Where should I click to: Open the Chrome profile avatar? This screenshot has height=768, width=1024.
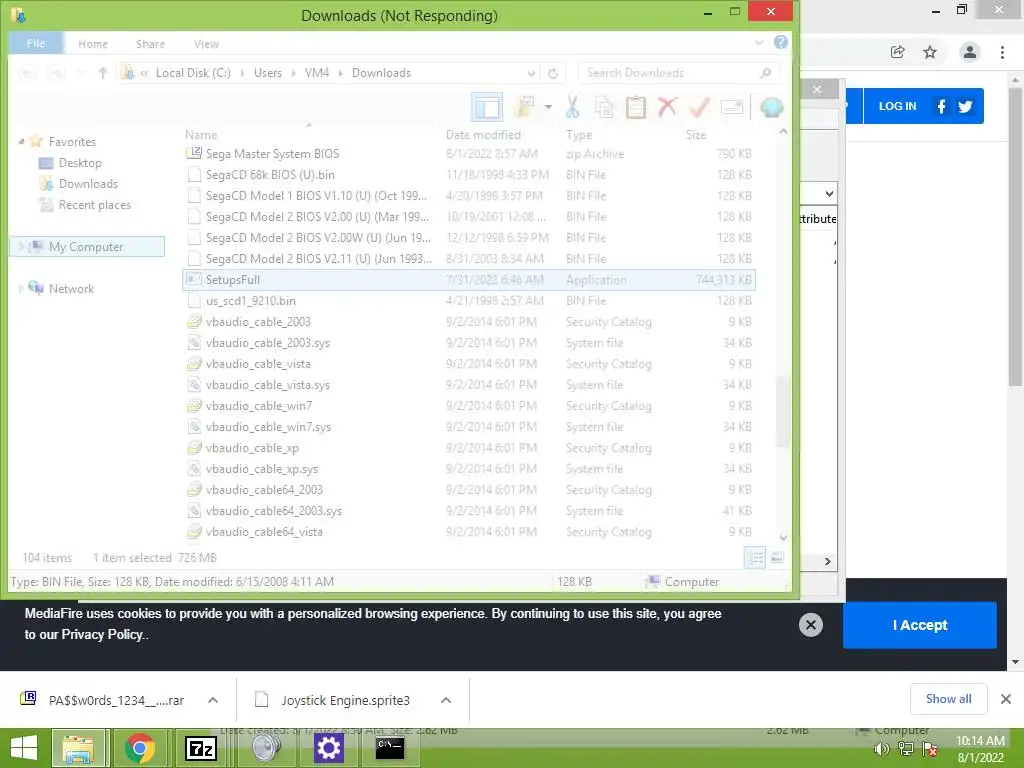pyautogui.click(x=970, y=52)
